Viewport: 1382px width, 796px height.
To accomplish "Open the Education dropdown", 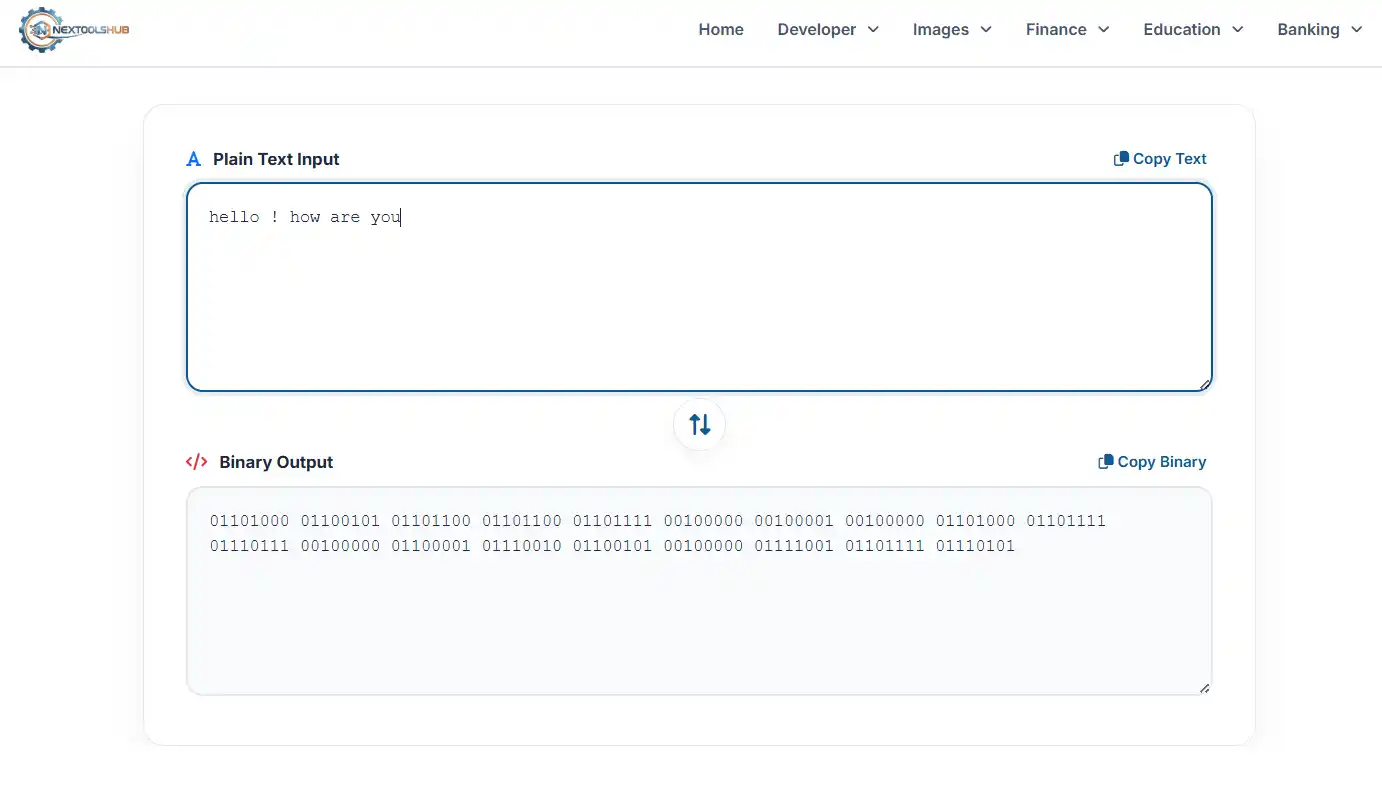I will (x=1192, y=30).
